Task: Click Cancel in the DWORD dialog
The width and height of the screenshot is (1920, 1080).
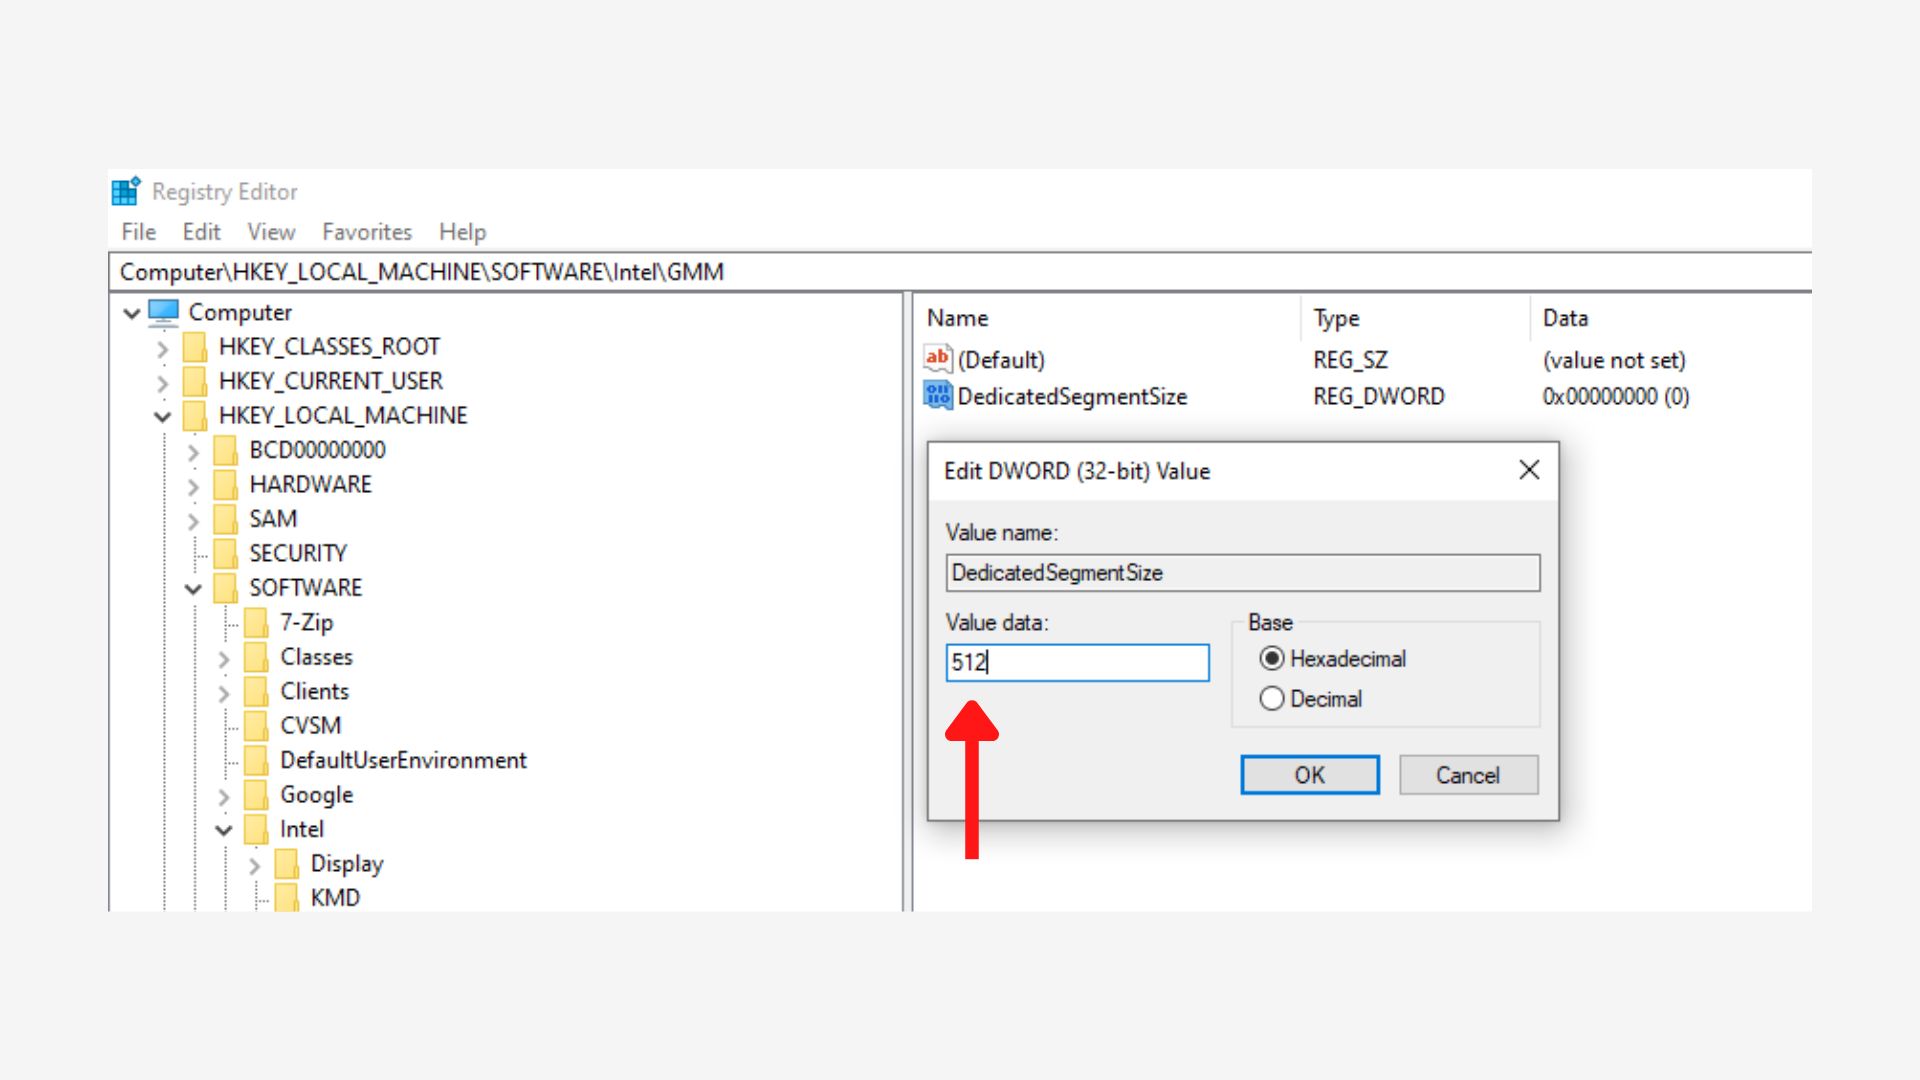Action: coord(1467,775)
